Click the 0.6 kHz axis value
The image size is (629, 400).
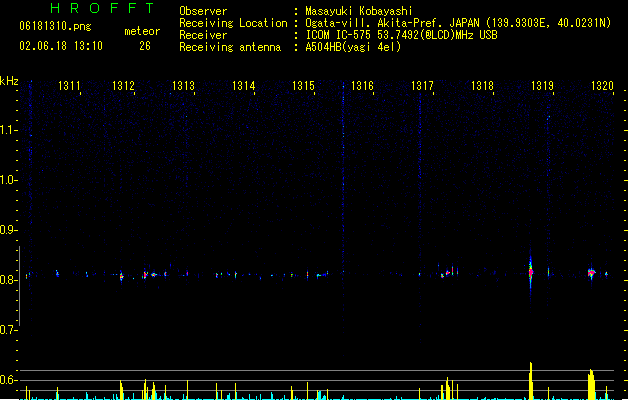pos(8,380)
